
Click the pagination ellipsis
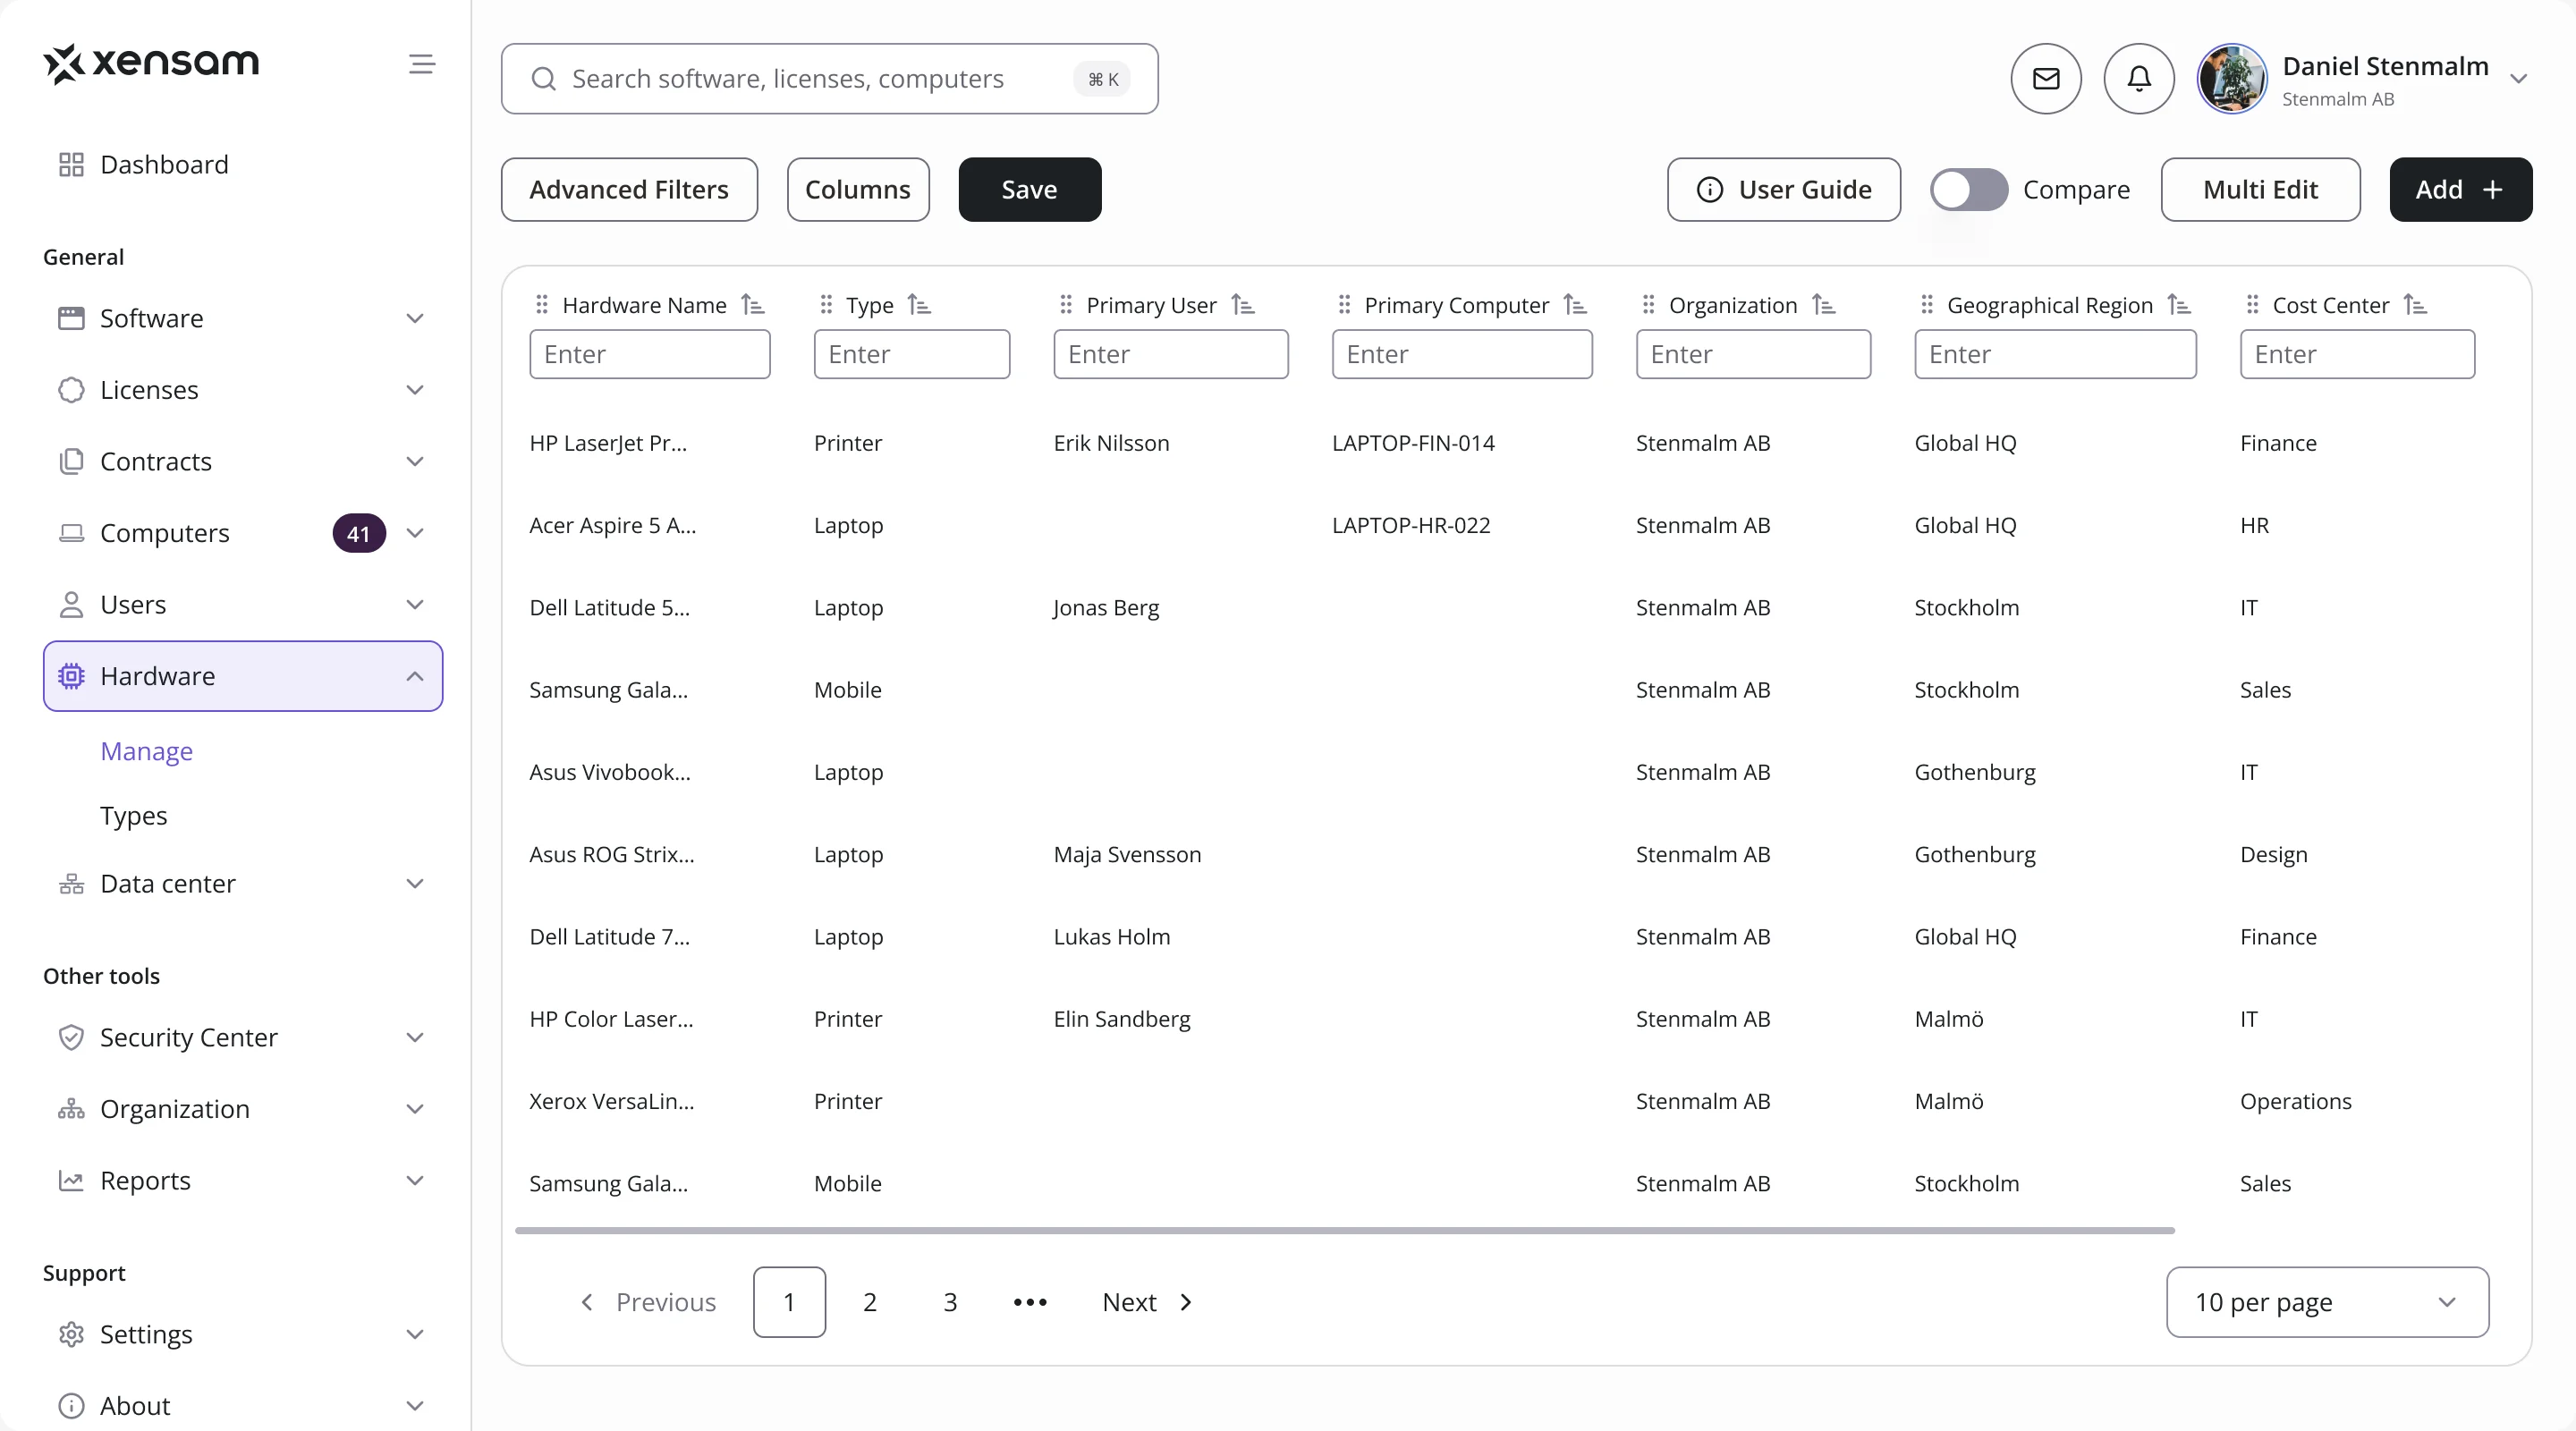1030,1302
